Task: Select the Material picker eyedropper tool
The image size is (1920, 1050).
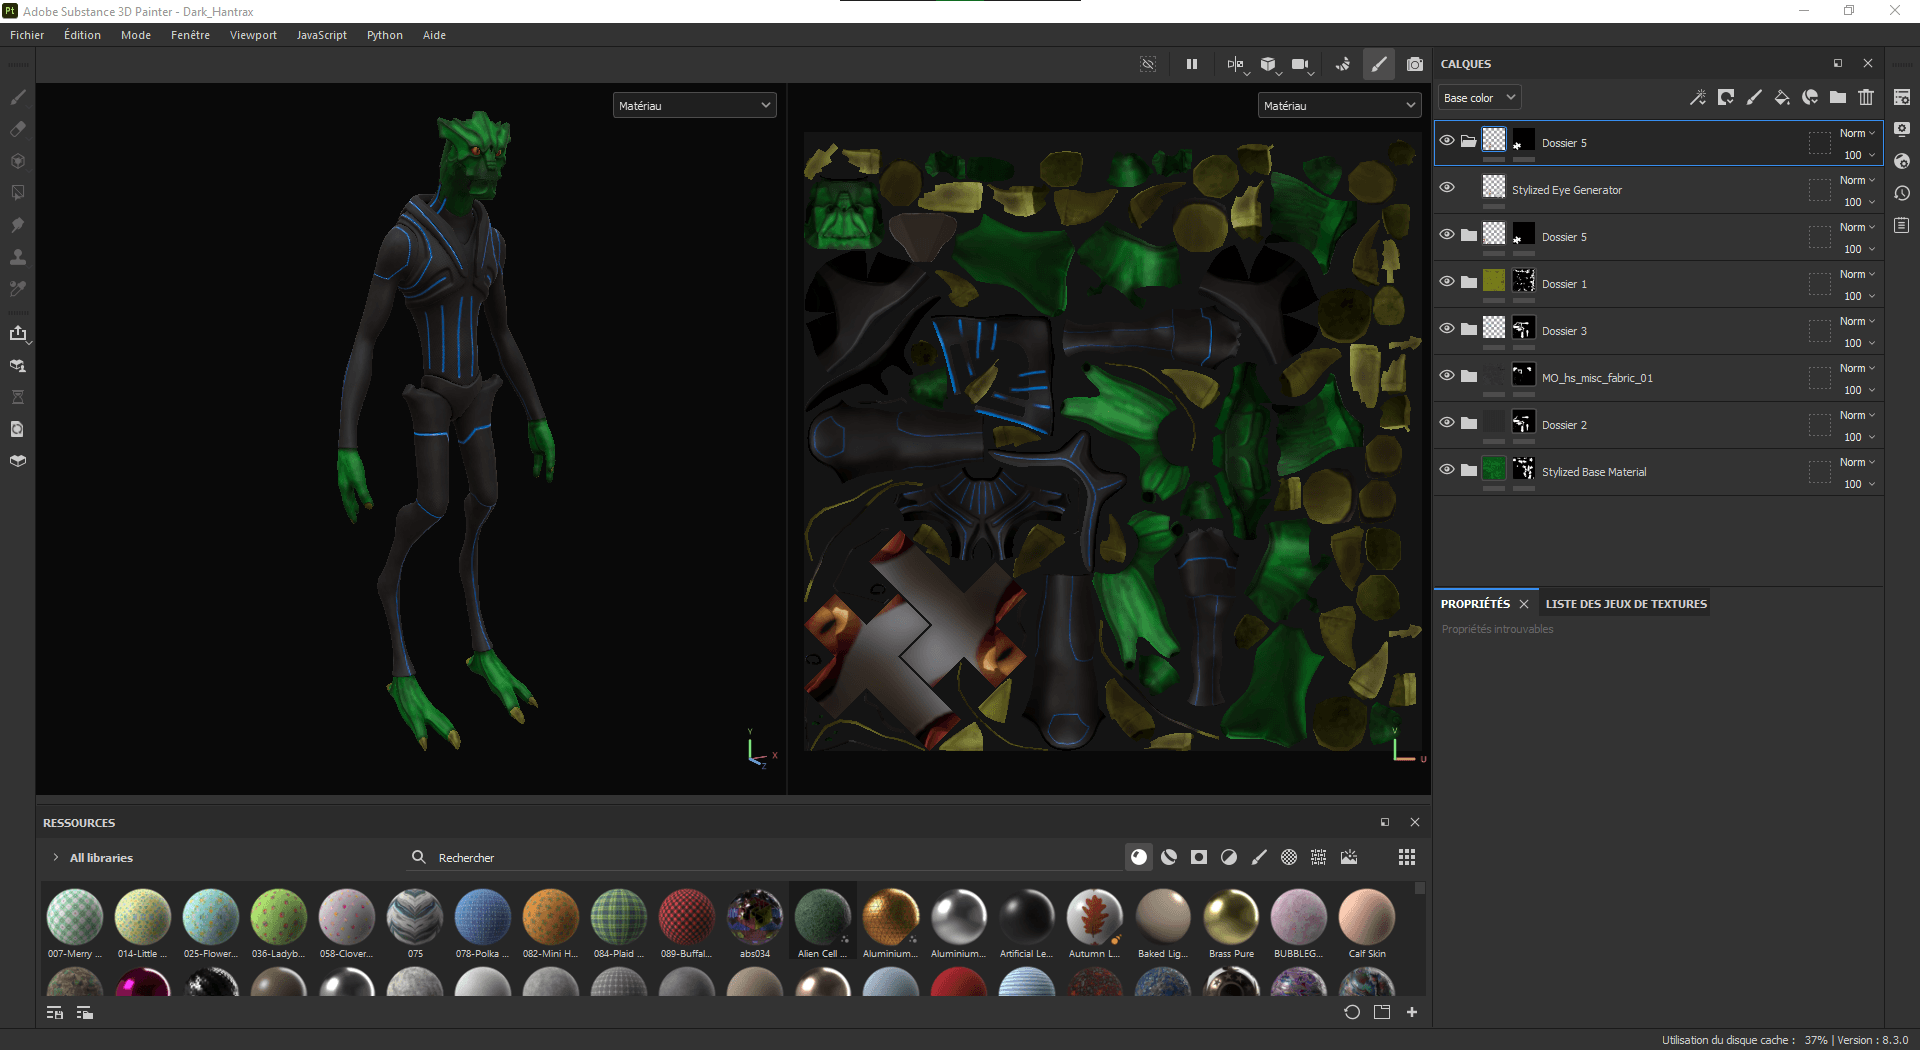Action: tap(18, 289)
